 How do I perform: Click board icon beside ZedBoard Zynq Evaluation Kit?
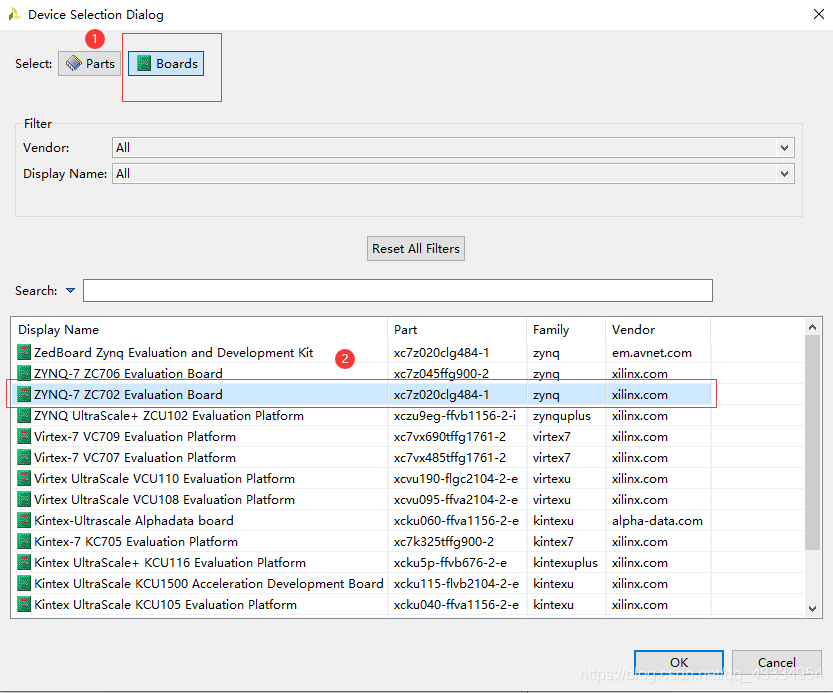tap(24, 352)
